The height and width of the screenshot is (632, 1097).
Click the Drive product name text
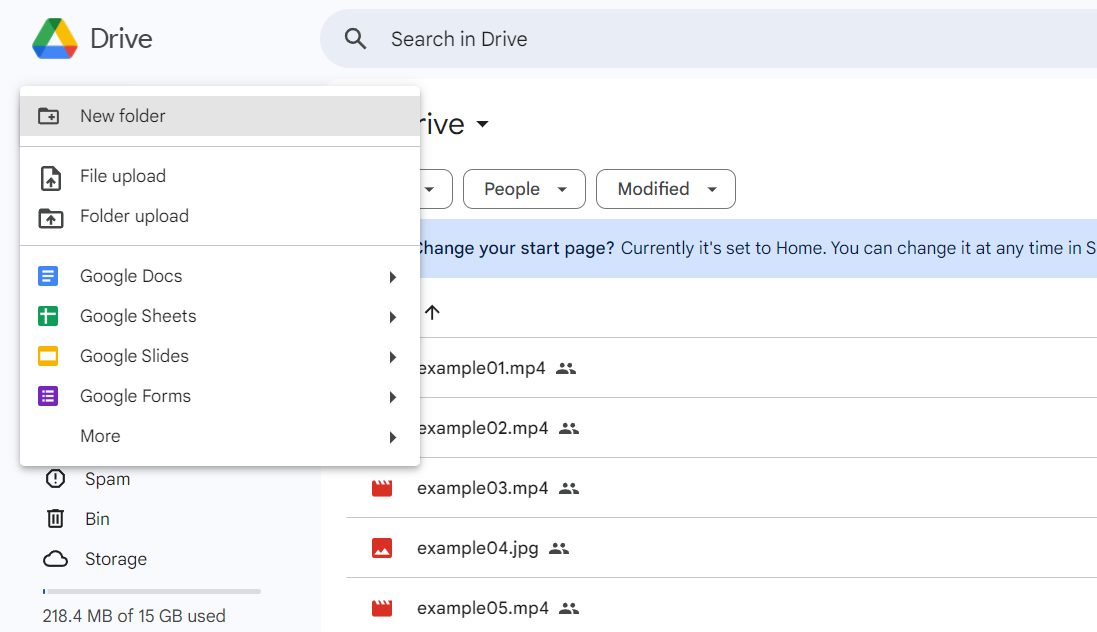(121, 38)
